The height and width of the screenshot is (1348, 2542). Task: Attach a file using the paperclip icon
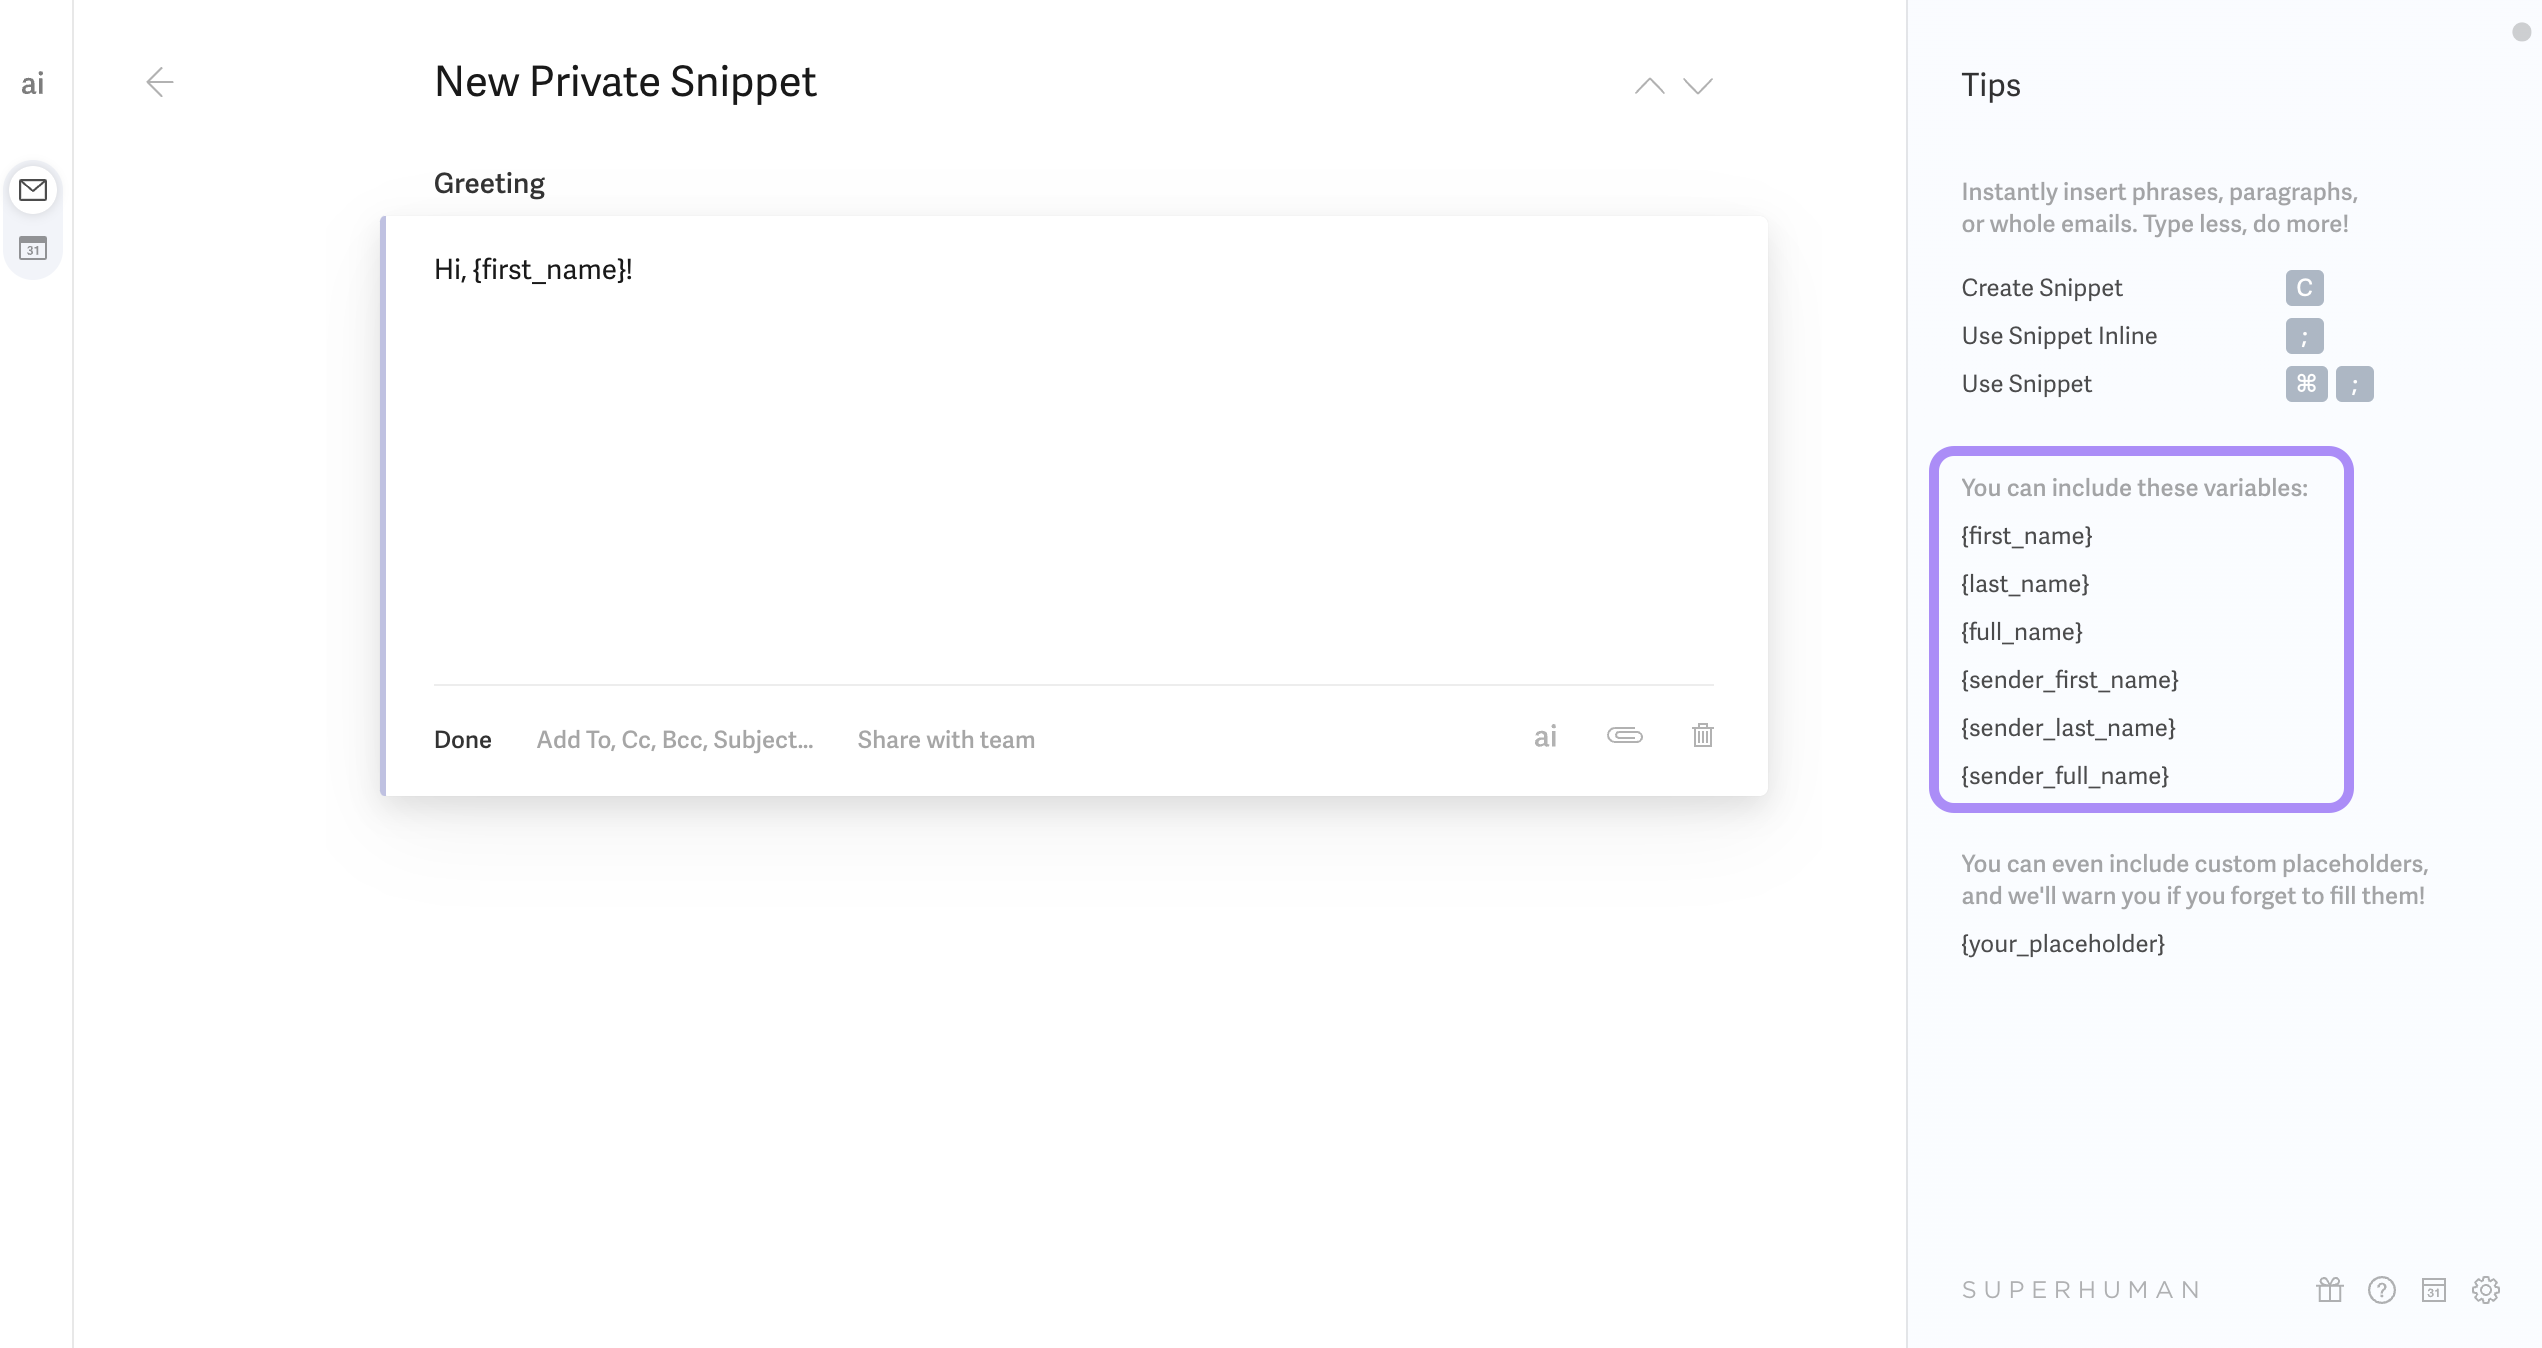point(1624,737)
